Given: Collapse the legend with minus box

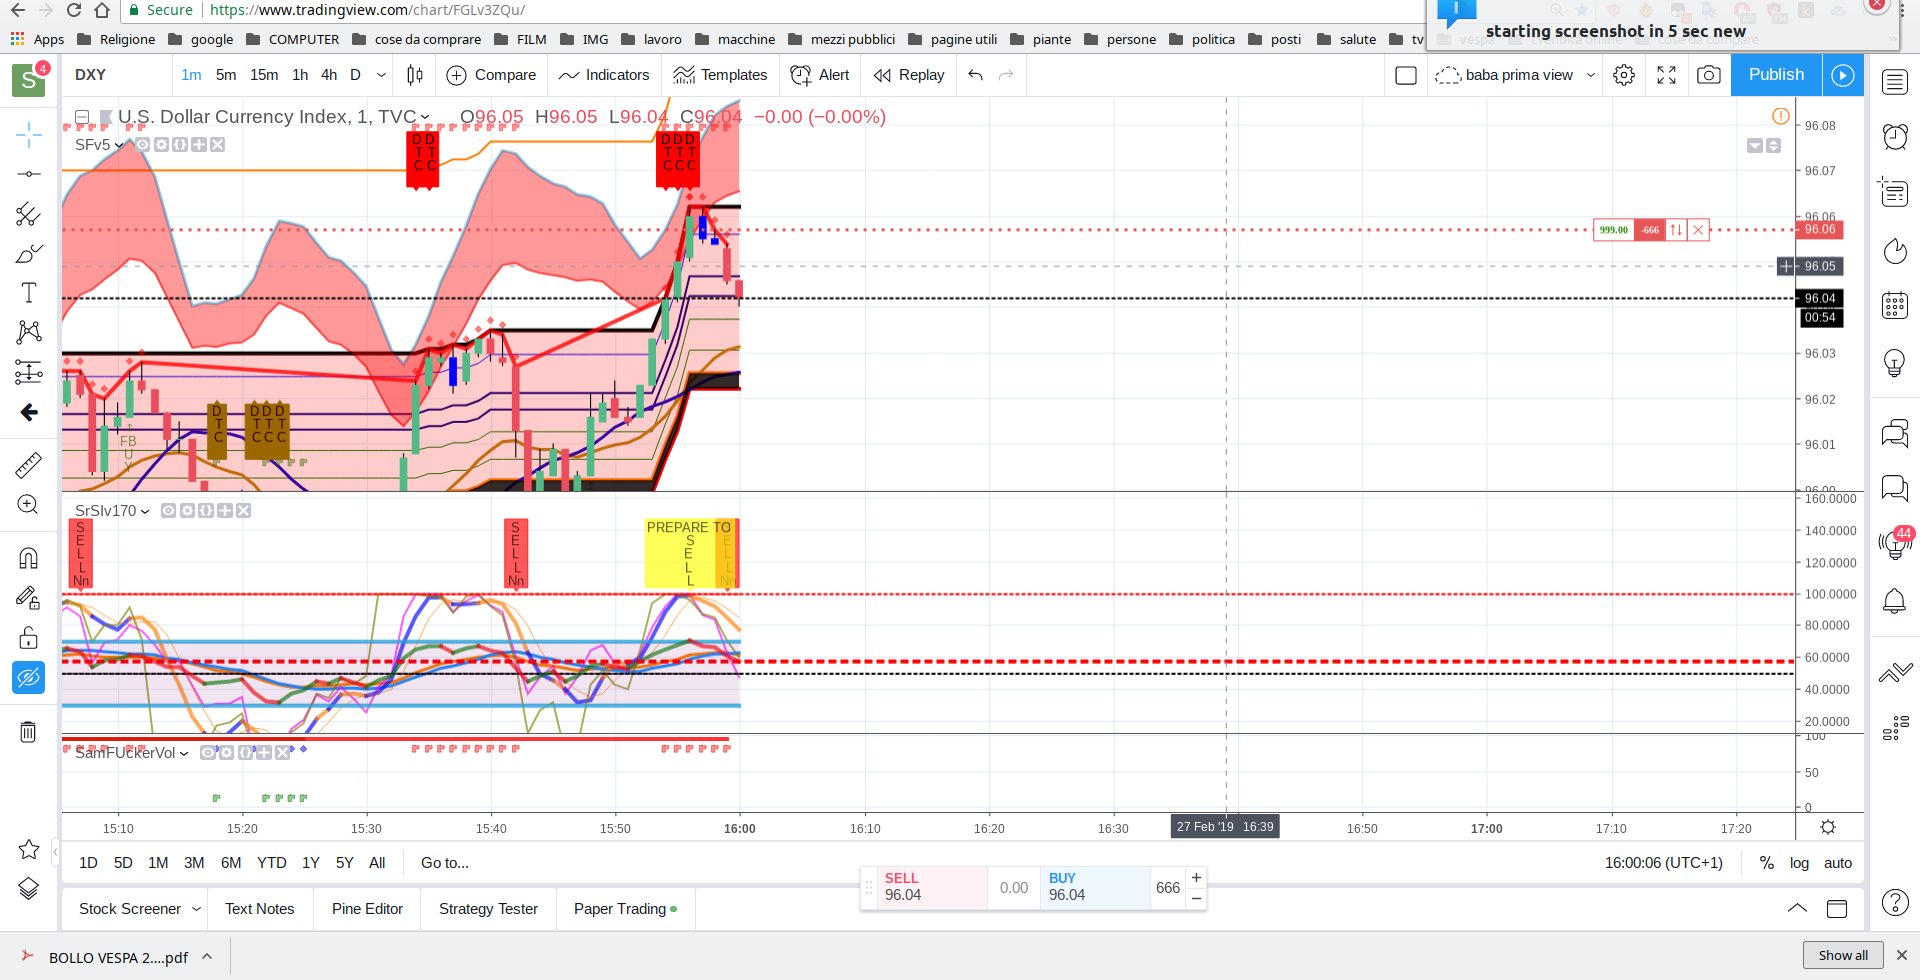Looking at the screenshot, I should 83,117.
